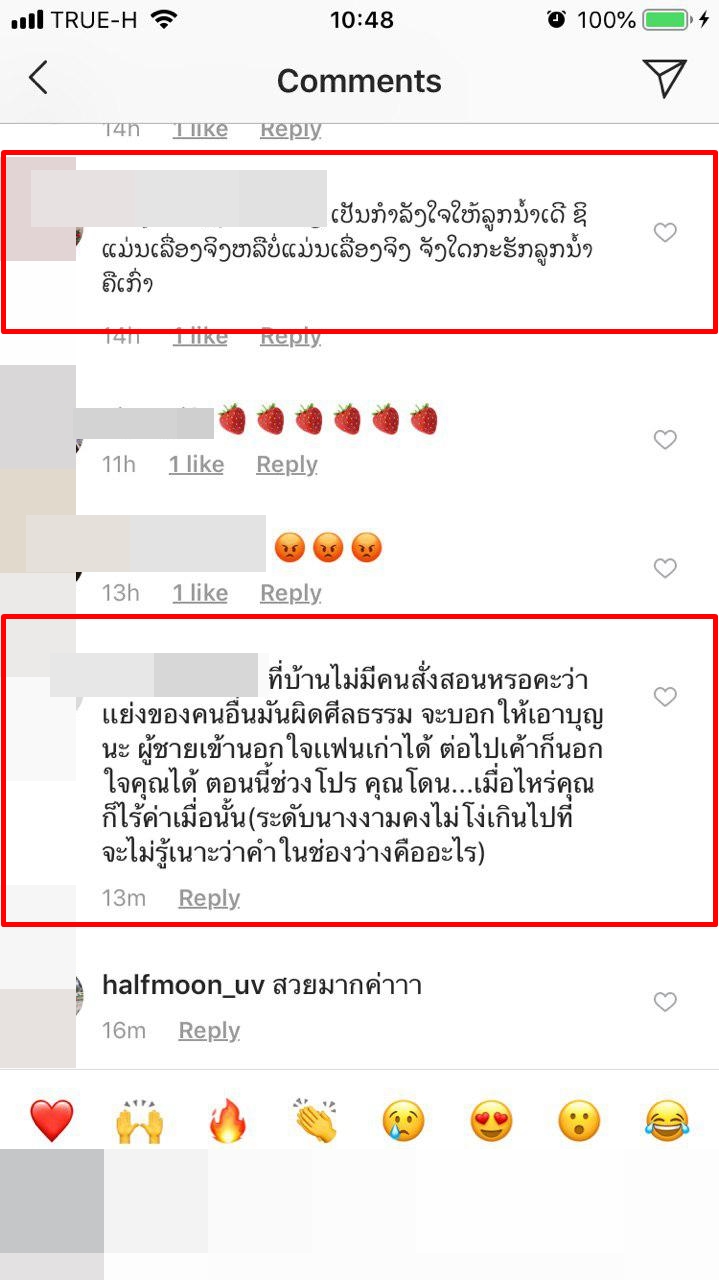Like the angry face emoji comment
Viewport: 719px width, 1280px height.
pyautogui.click(x=665, y=568)
